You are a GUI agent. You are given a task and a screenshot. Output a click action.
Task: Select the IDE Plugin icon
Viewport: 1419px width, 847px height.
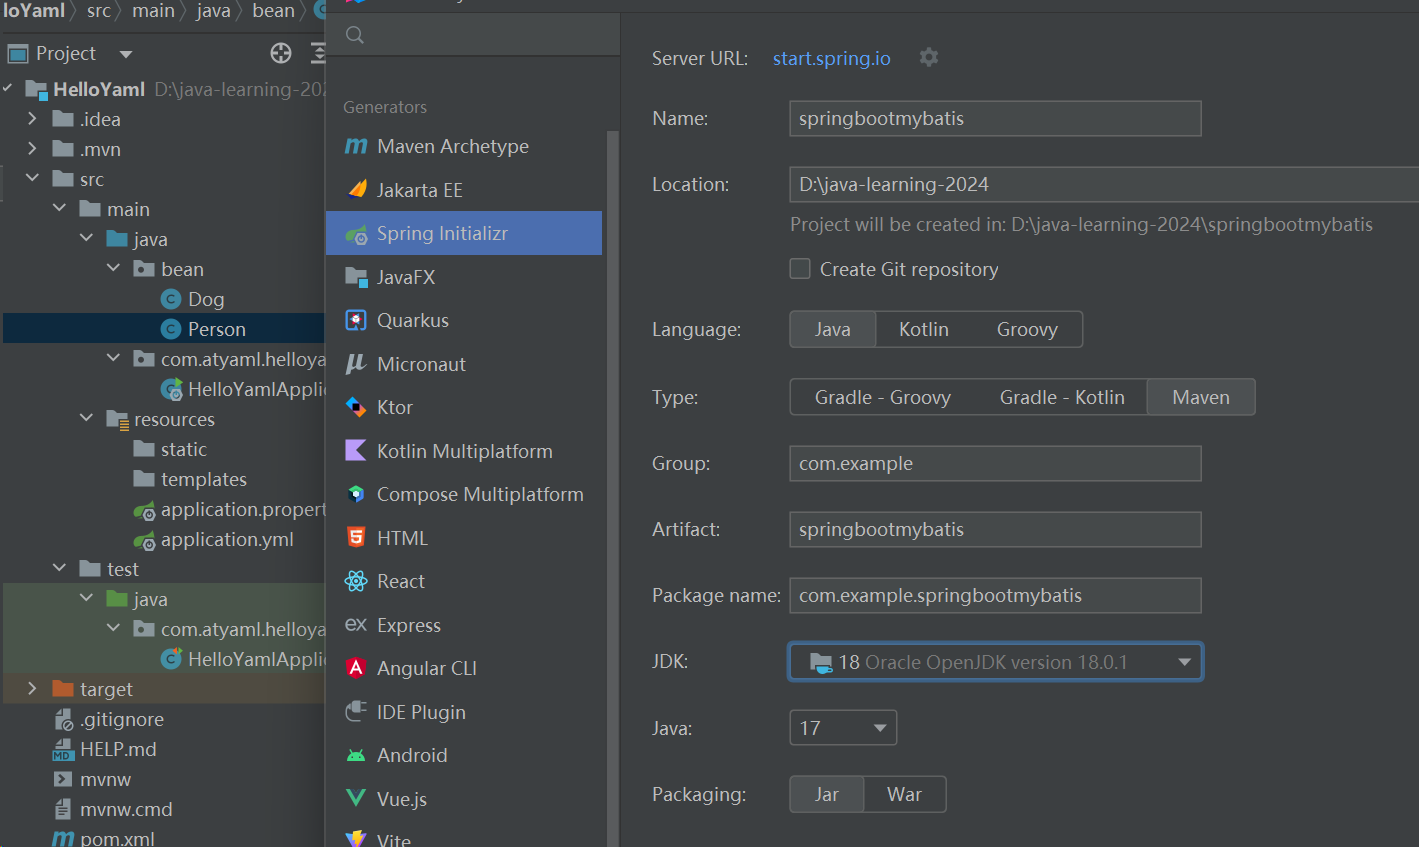click(x=356, y=711)
